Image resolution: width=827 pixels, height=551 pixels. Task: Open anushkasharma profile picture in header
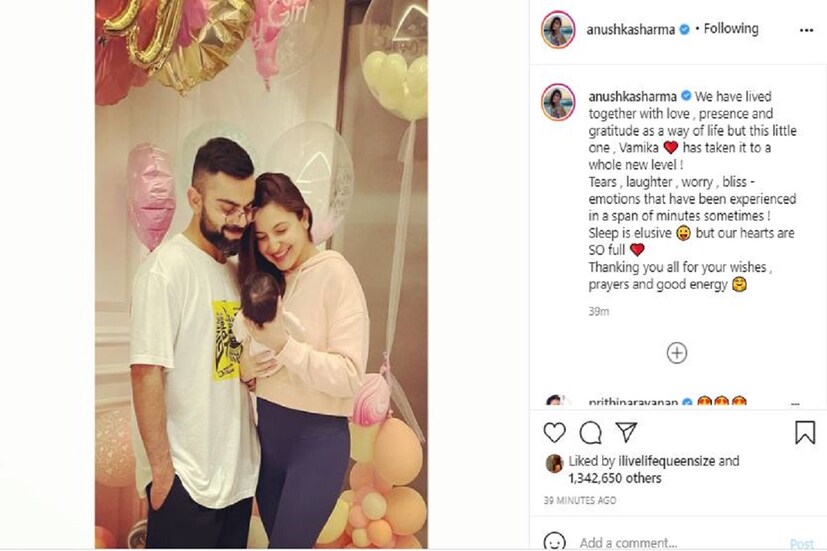point(558,30)
